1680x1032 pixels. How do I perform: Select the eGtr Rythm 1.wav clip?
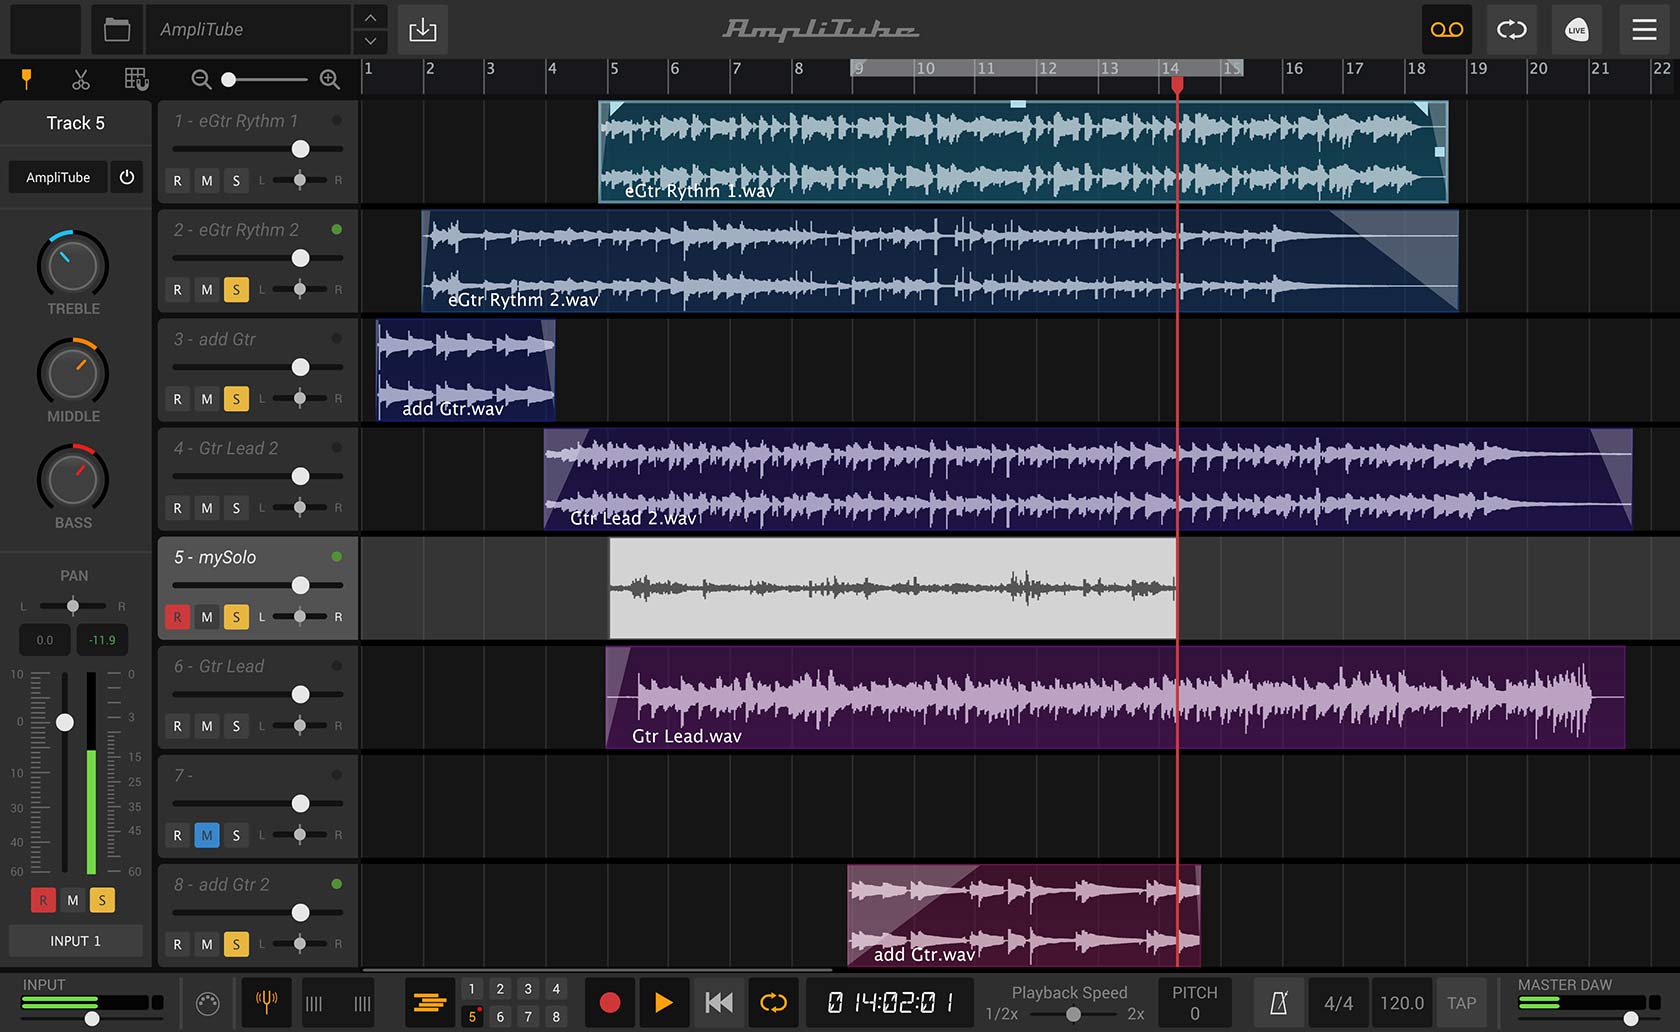1023,152
